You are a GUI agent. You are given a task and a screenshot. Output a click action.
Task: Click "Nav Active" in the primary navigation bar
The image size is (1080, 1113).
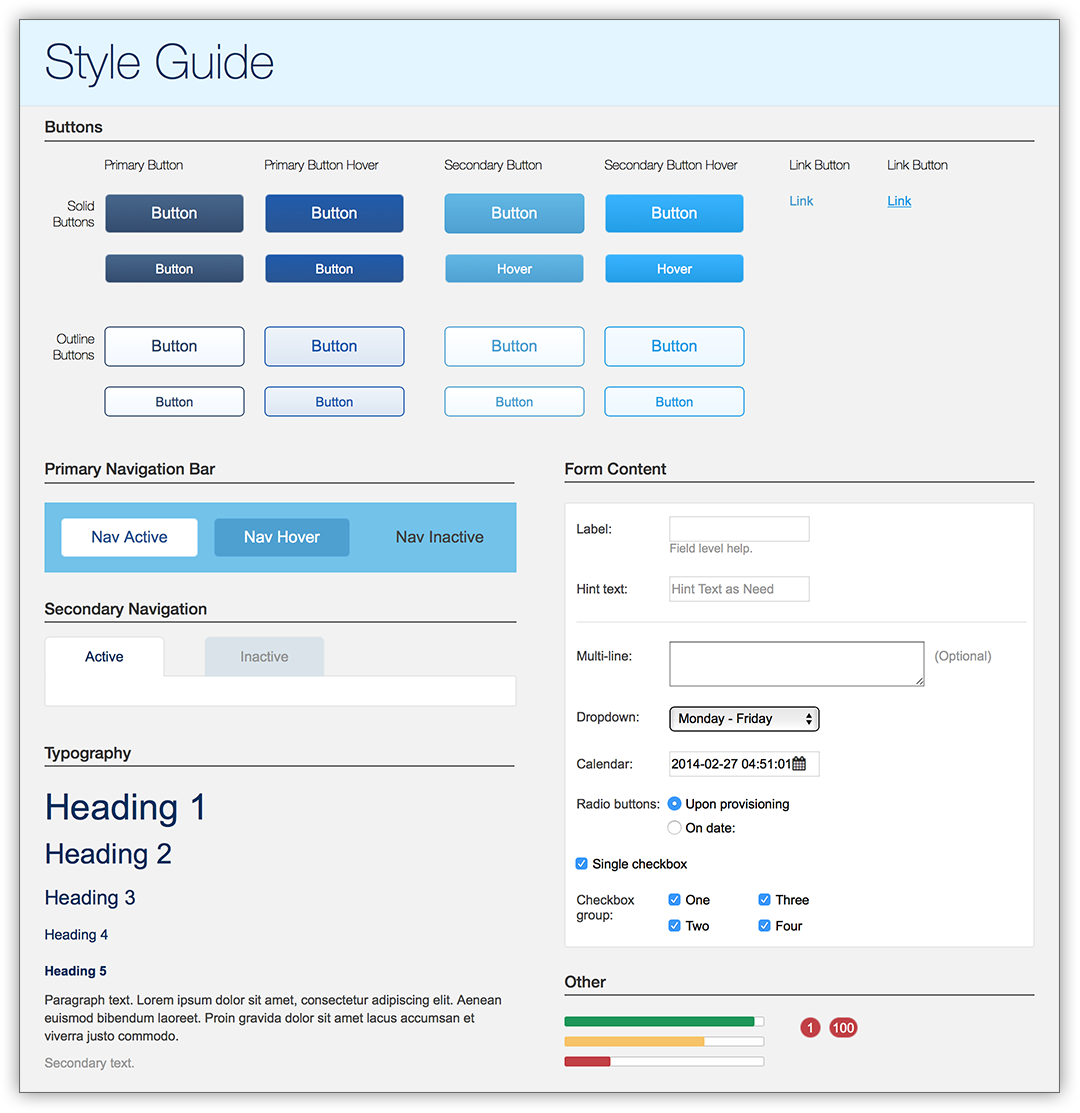click(x=128, y=537)
